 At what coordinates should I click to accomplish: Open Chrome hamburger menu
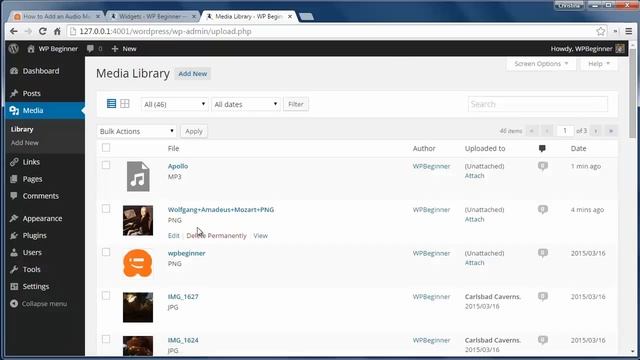coord(629,31)
